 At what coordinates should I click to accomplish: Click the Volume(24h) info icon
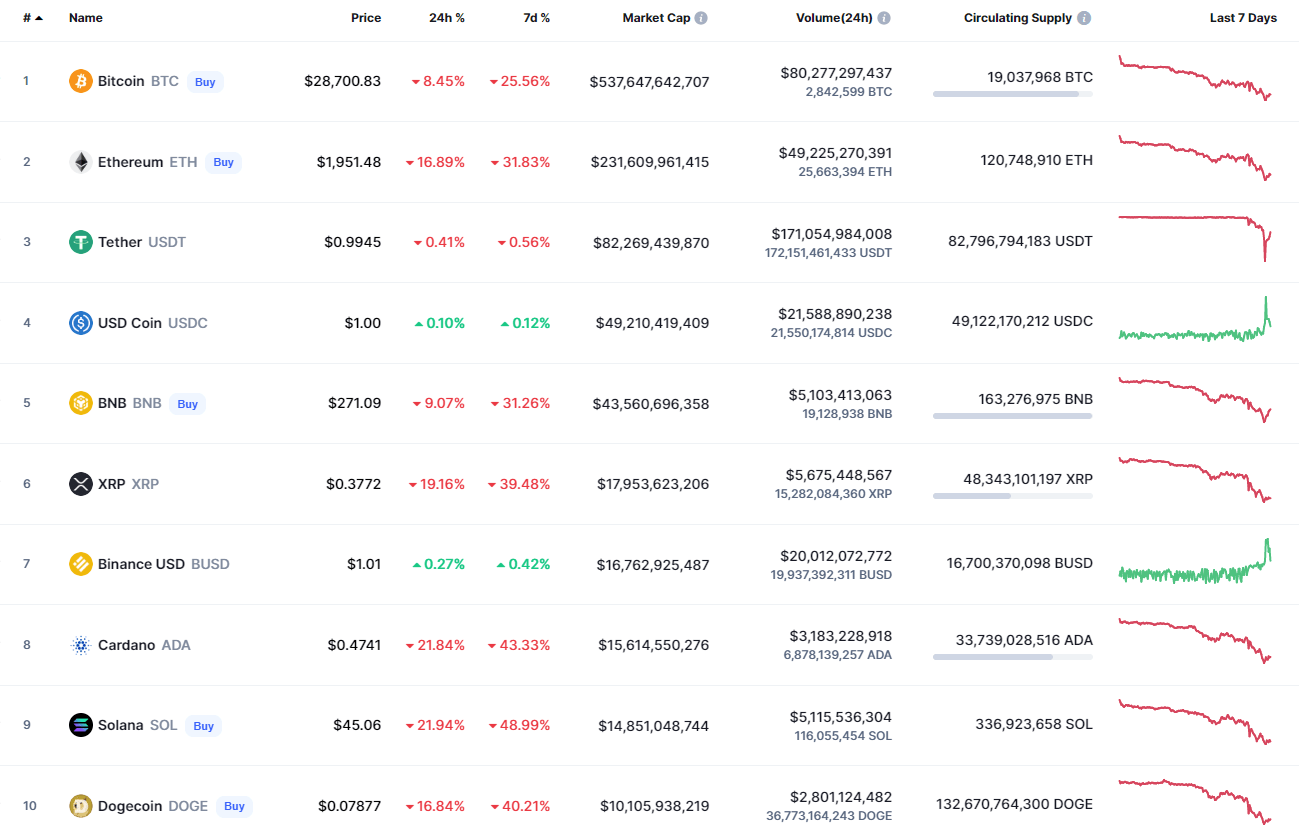[884, 18]
